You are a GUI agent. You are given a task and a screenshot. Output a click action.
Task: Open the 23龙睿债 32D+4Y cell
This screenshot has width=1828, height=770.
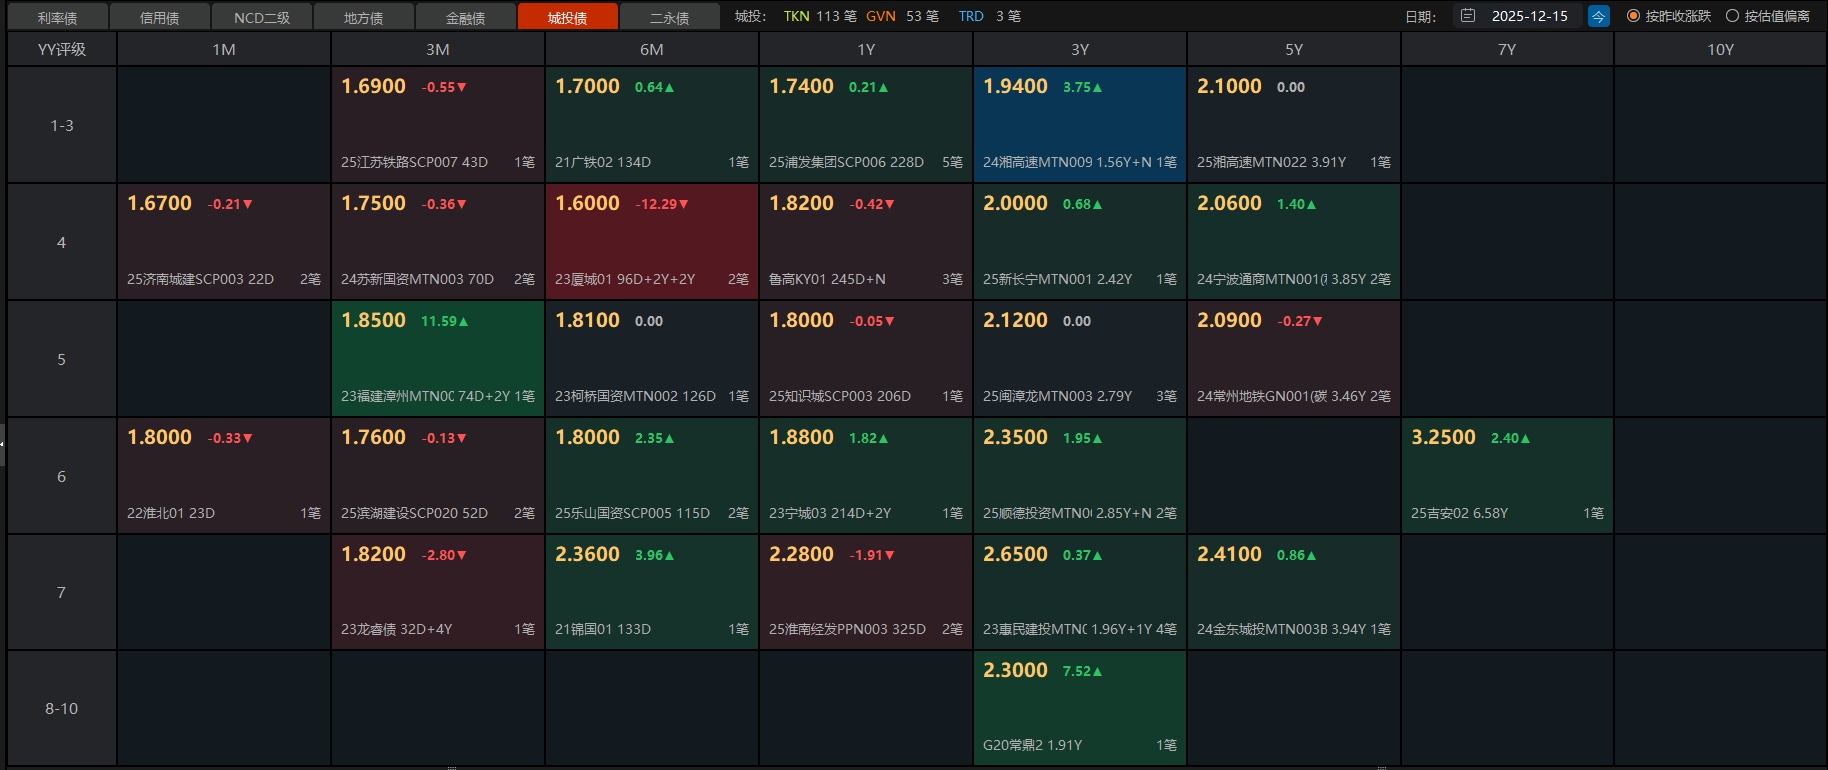[x=438, y=592]
